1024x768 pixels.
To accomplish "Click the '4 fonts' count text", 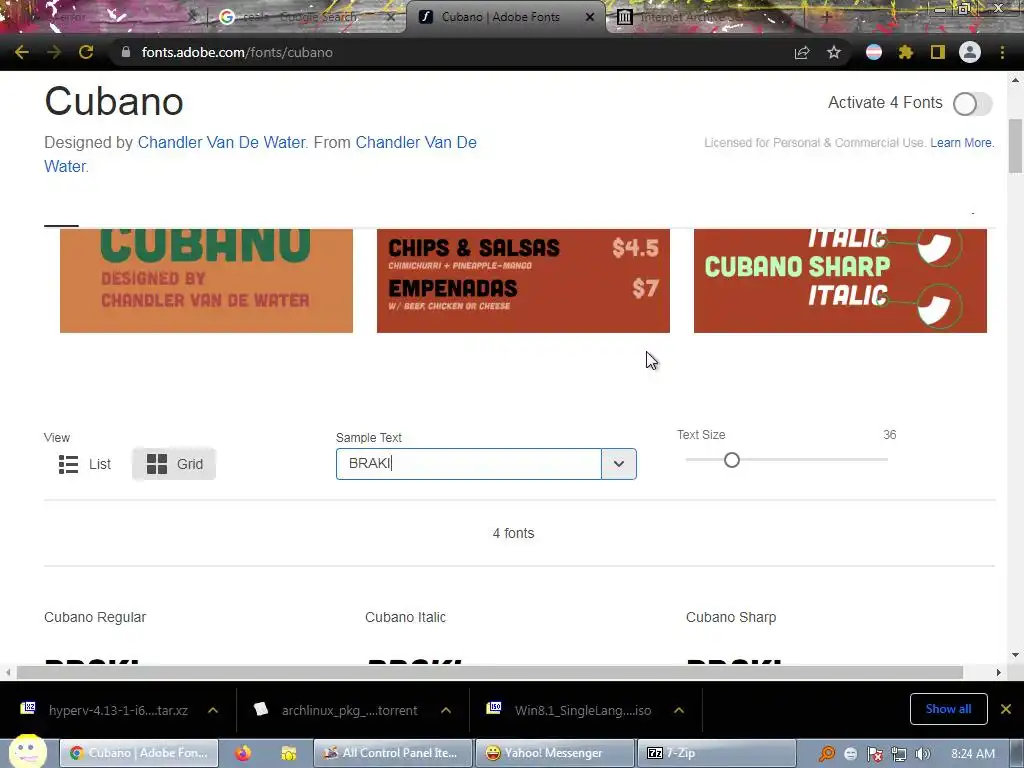I will 513,533.
